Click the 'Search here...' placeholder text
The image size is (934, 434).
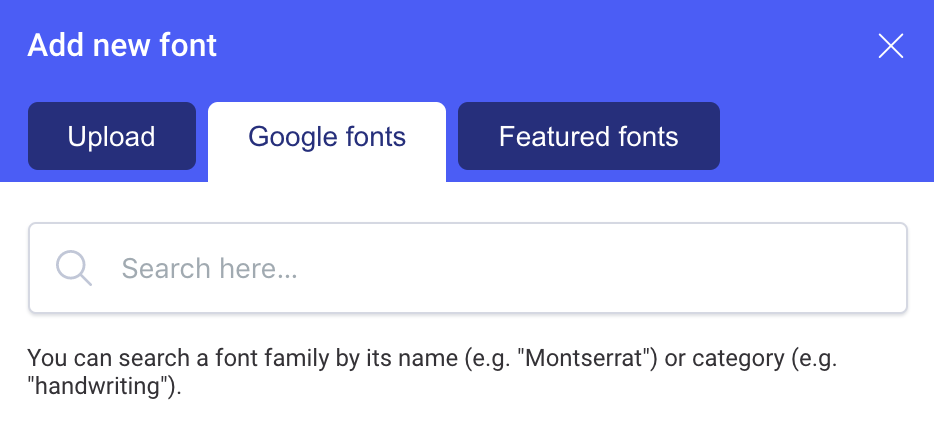pos(209,268)
